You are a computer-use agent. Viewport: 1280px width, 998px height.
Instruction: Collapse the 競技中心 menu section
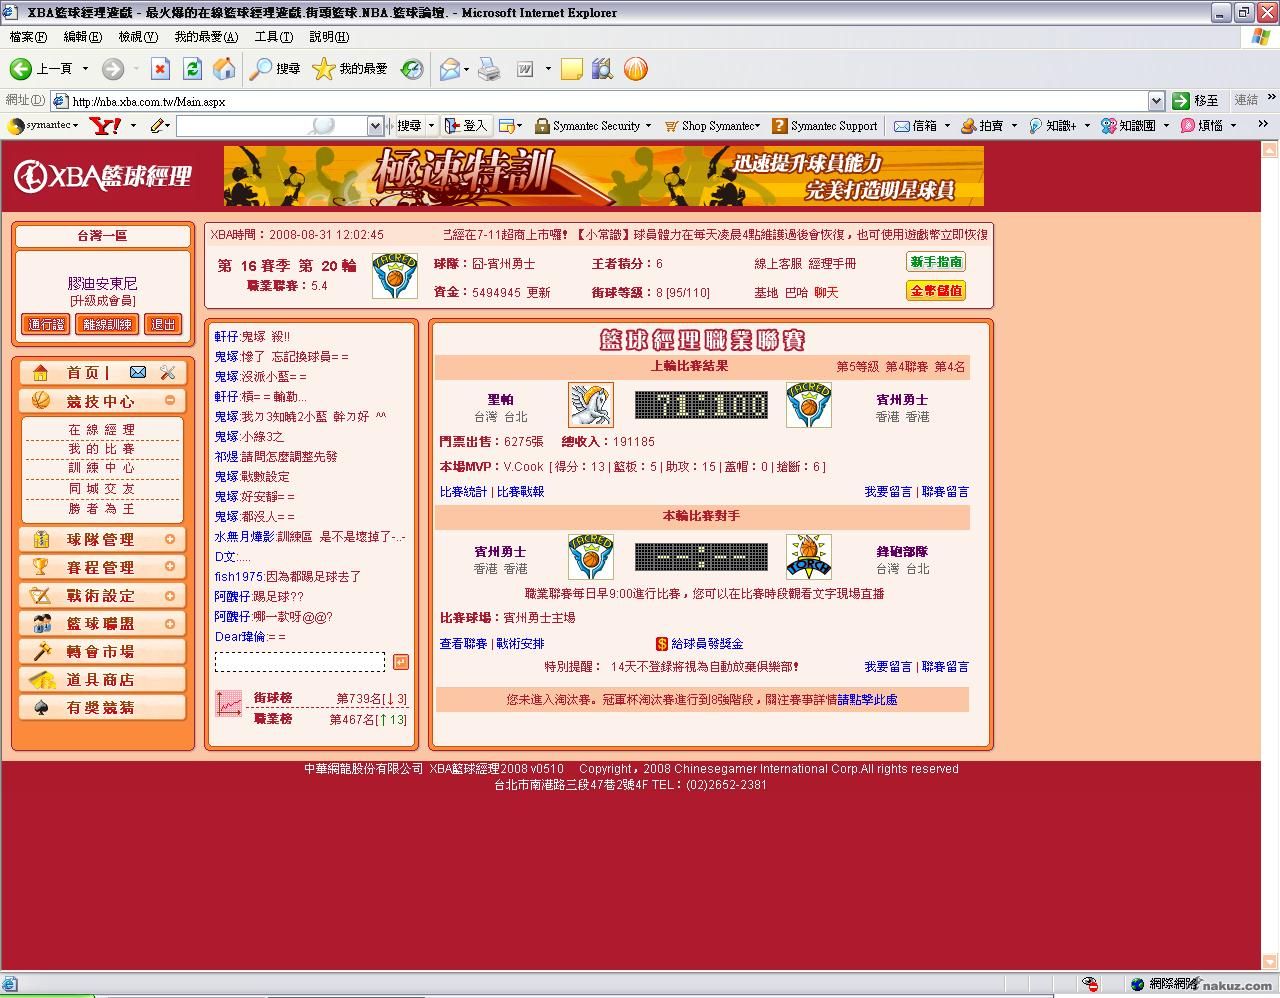(x=170, y=400)
